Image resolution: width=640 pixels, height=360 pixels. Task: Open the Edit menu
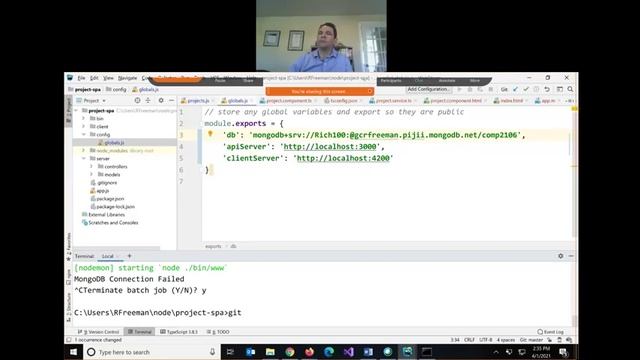(x=94, y=78)
